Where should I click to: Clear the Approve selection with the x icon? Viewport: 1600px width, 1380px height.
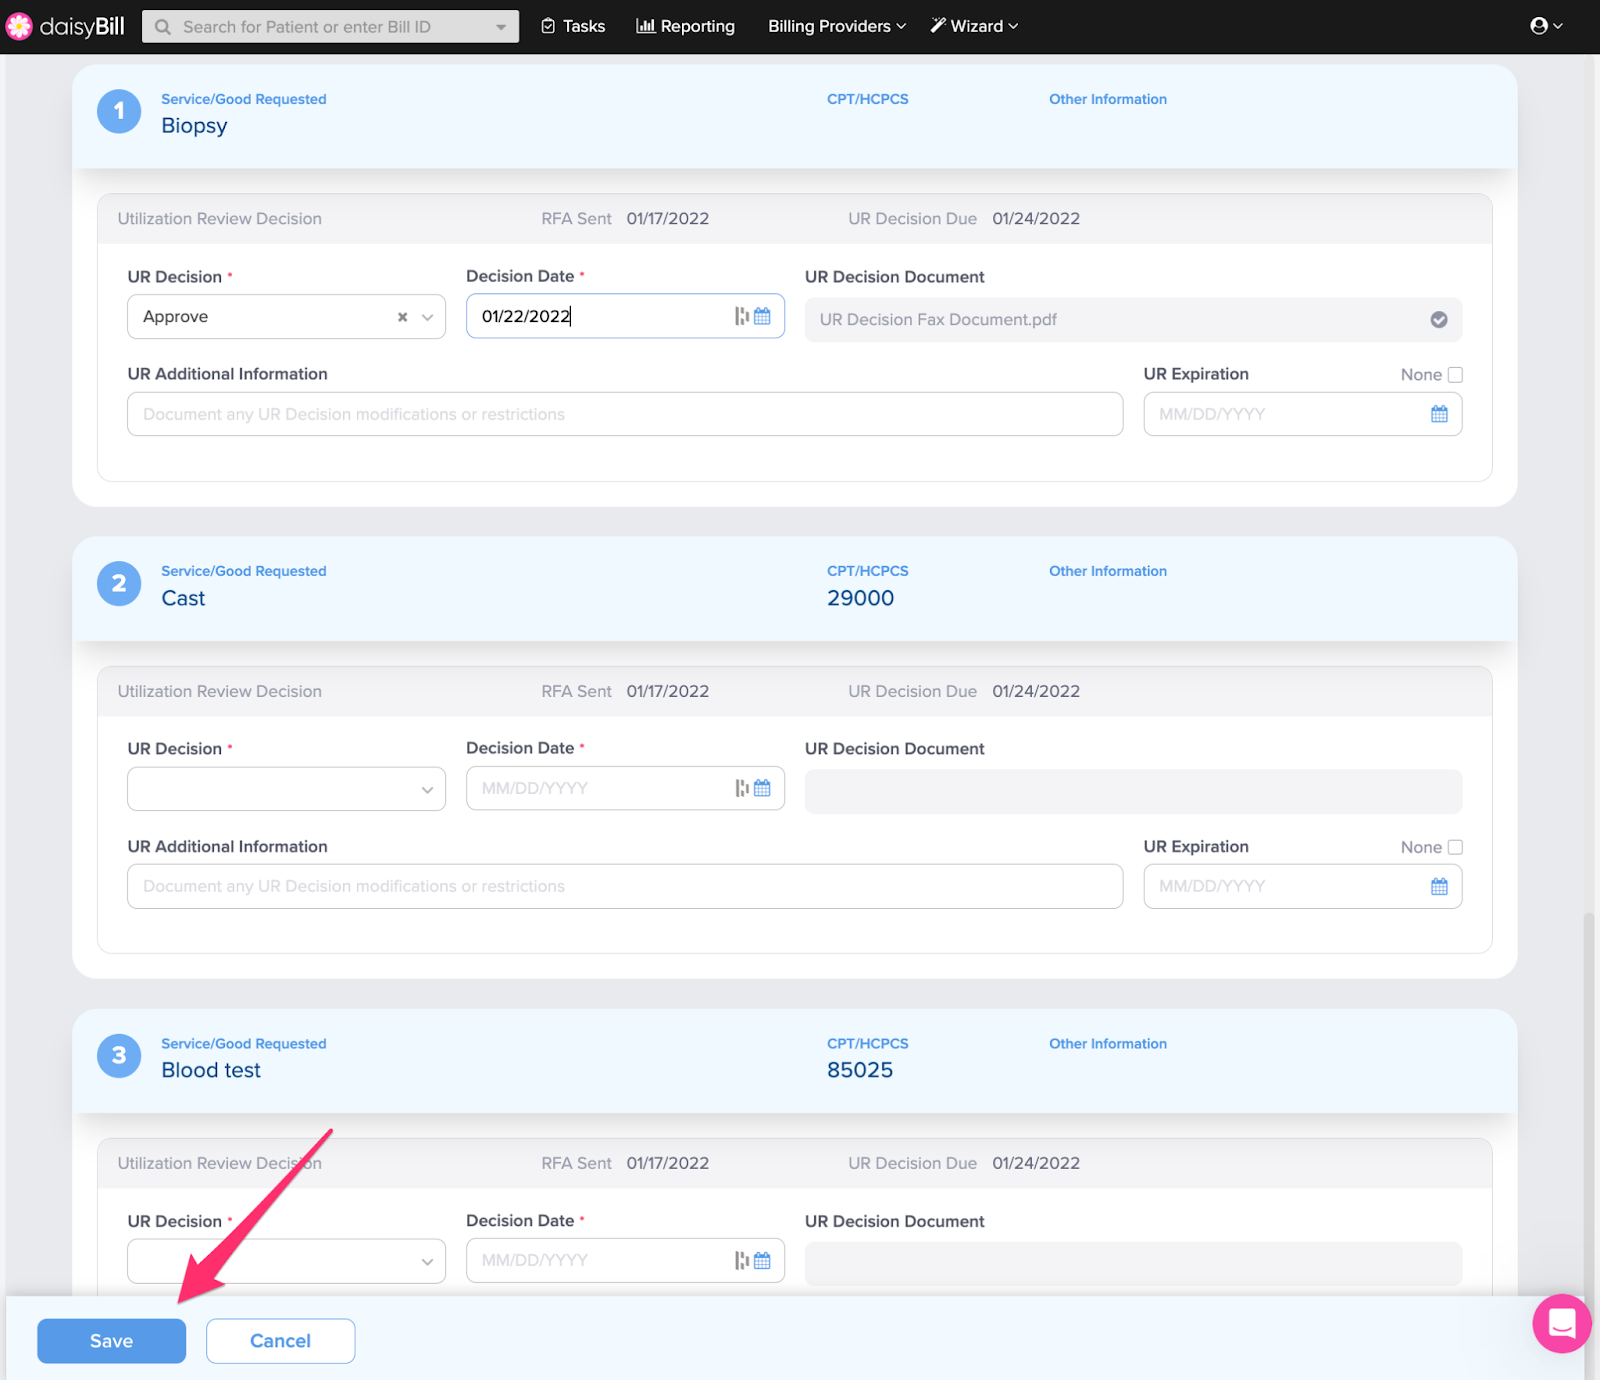pos(402,317)
